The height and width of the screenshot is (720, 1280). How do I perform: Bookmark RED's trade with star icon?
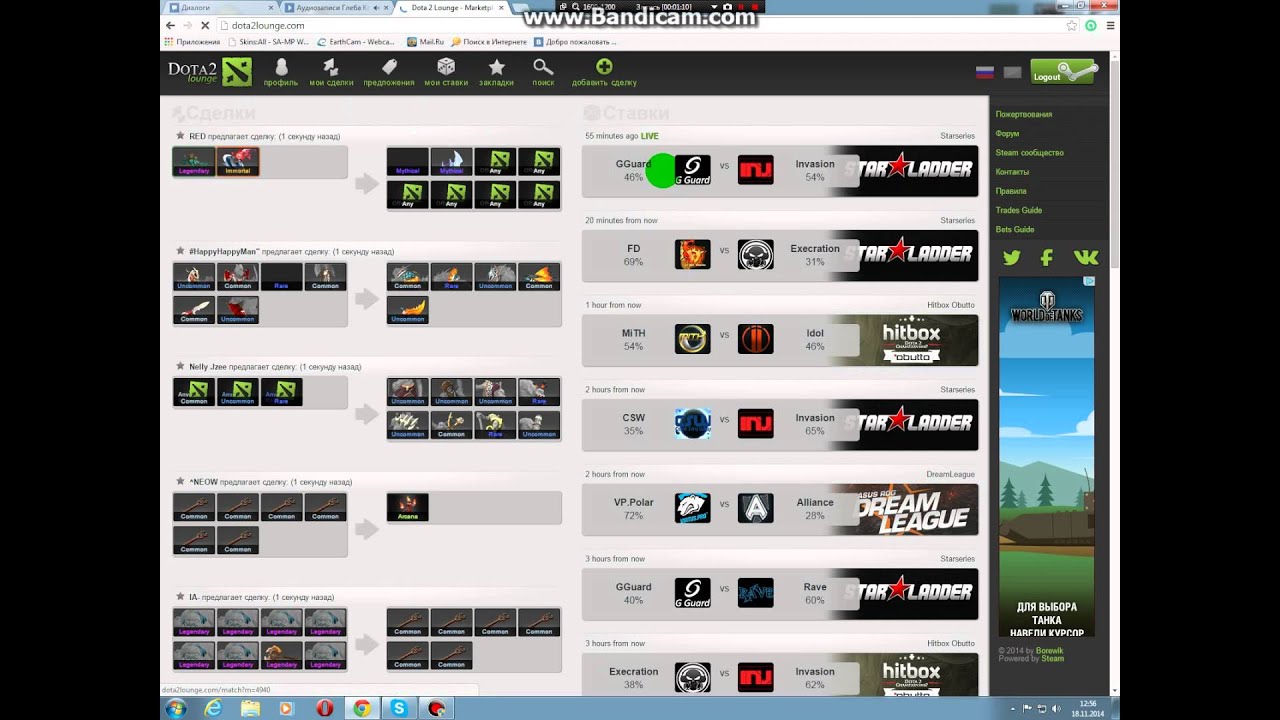pyautogui.click(x=180, y=136)
